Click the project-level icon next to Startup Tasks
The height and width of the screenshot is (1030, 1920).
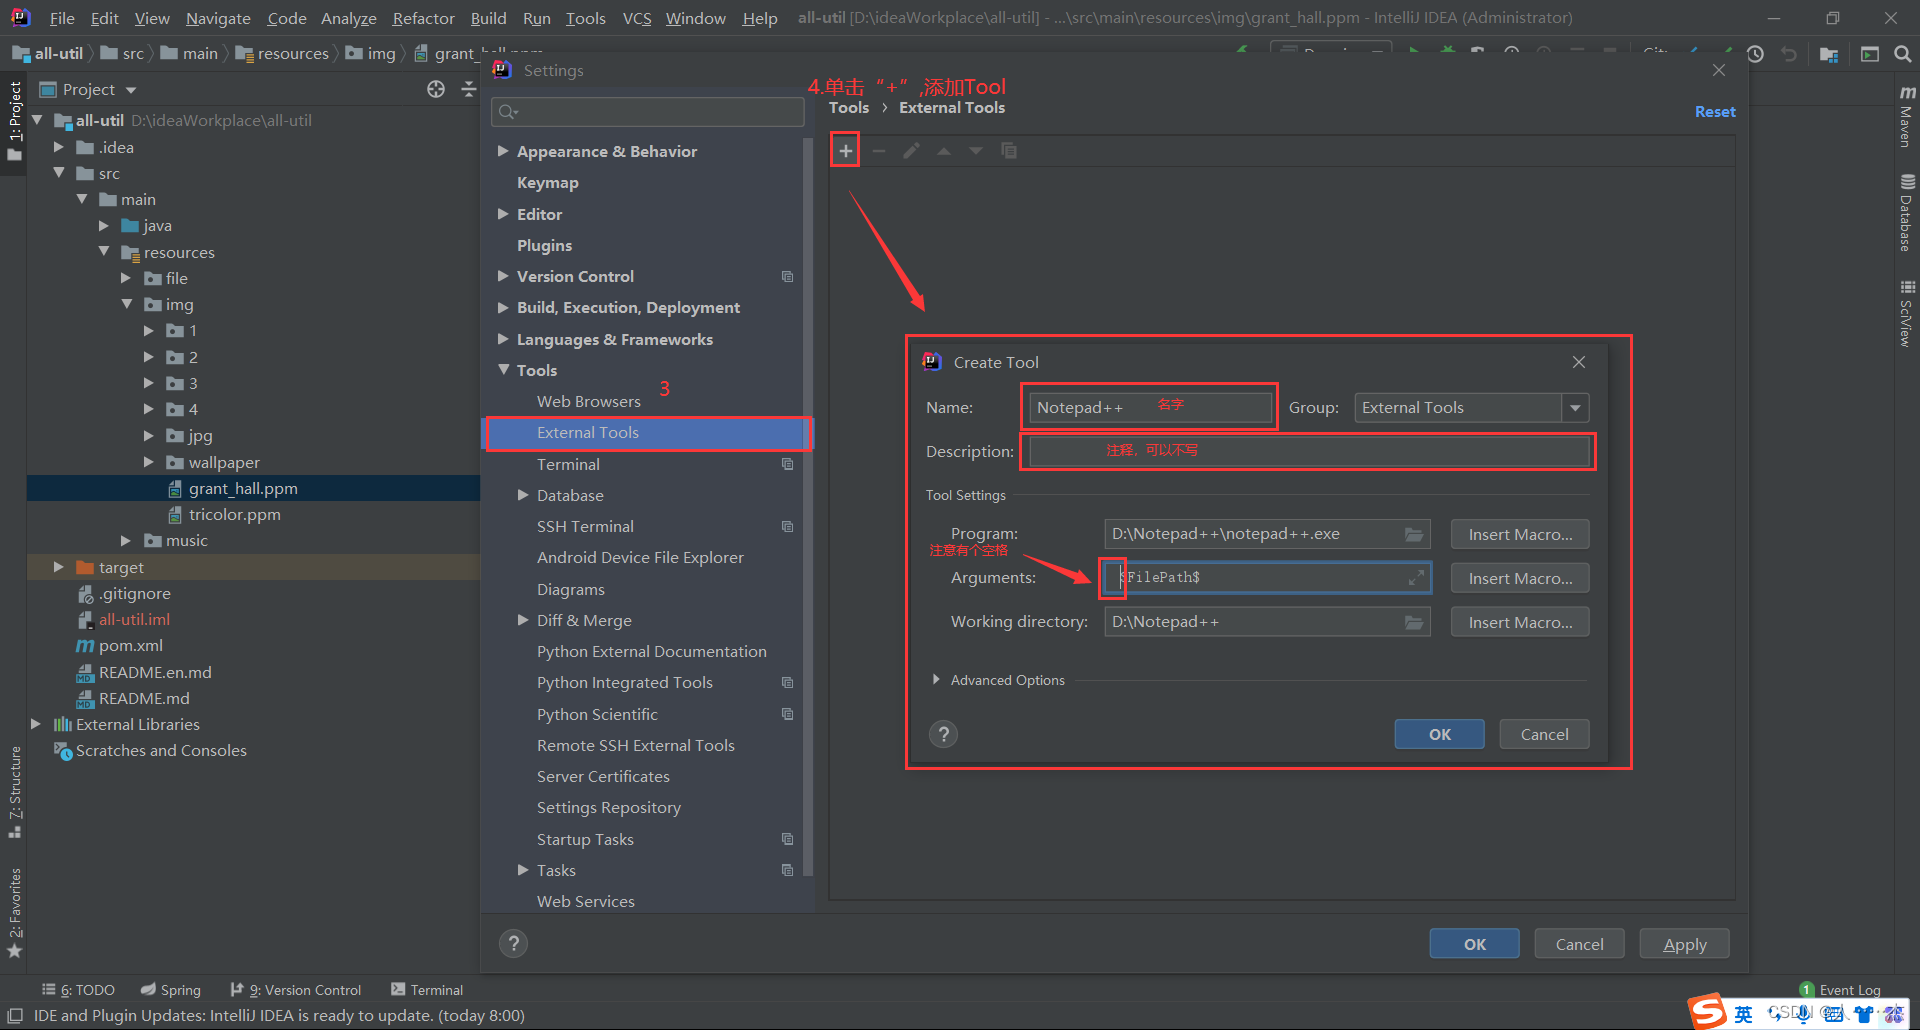coord(787,839)
